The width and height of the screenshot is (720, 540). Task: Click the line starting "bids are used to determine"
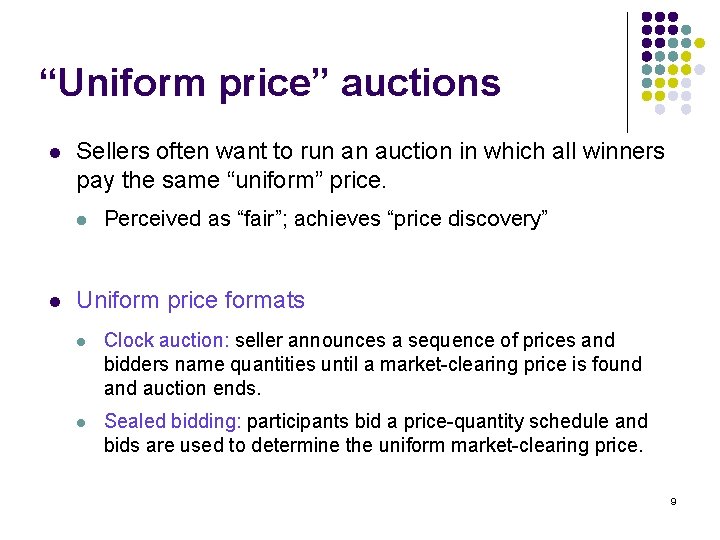pyautogui.click(x=372, y=446)
